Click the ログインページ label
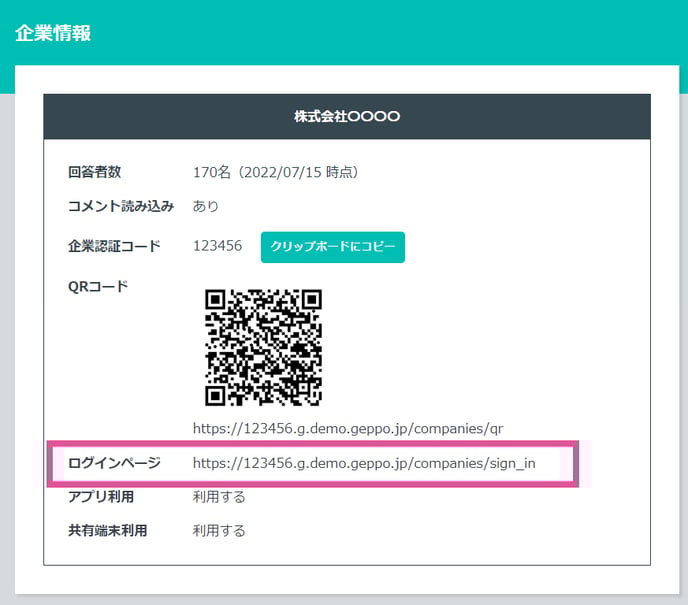This screenshot has height=605, width=688. tap(114, 463)
